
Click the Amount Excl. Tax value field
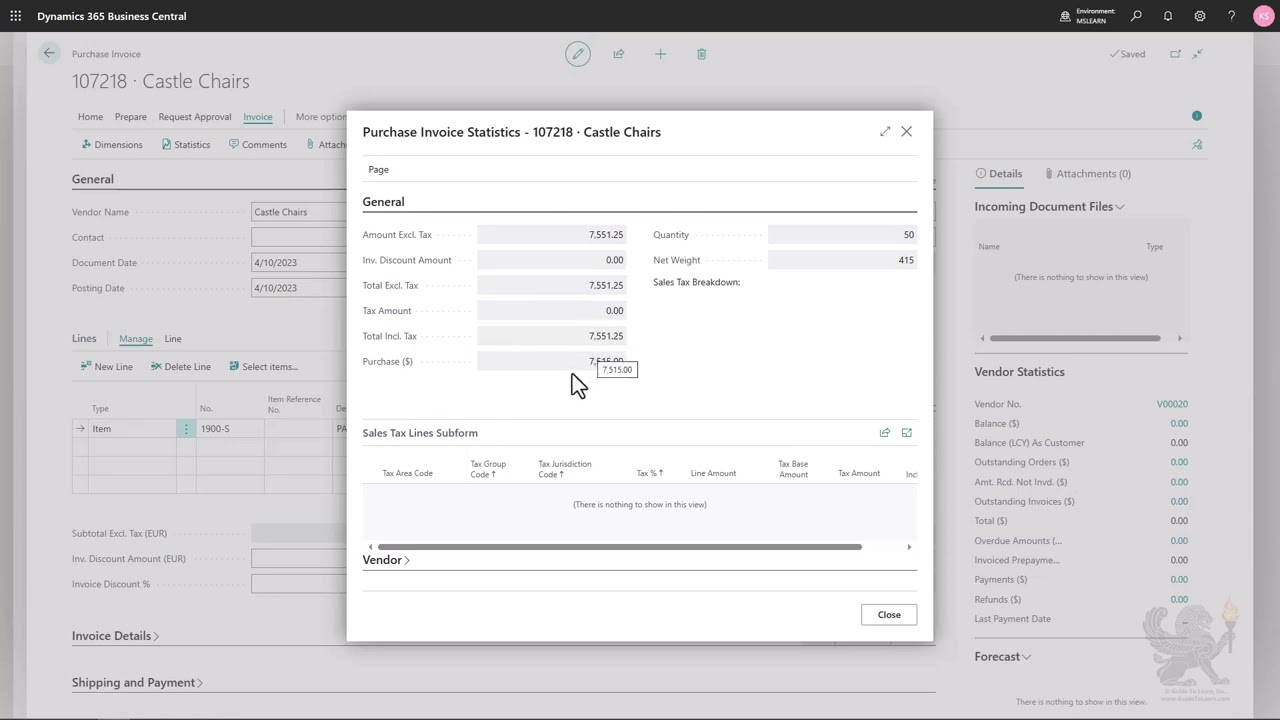click(x=552, y=235)
